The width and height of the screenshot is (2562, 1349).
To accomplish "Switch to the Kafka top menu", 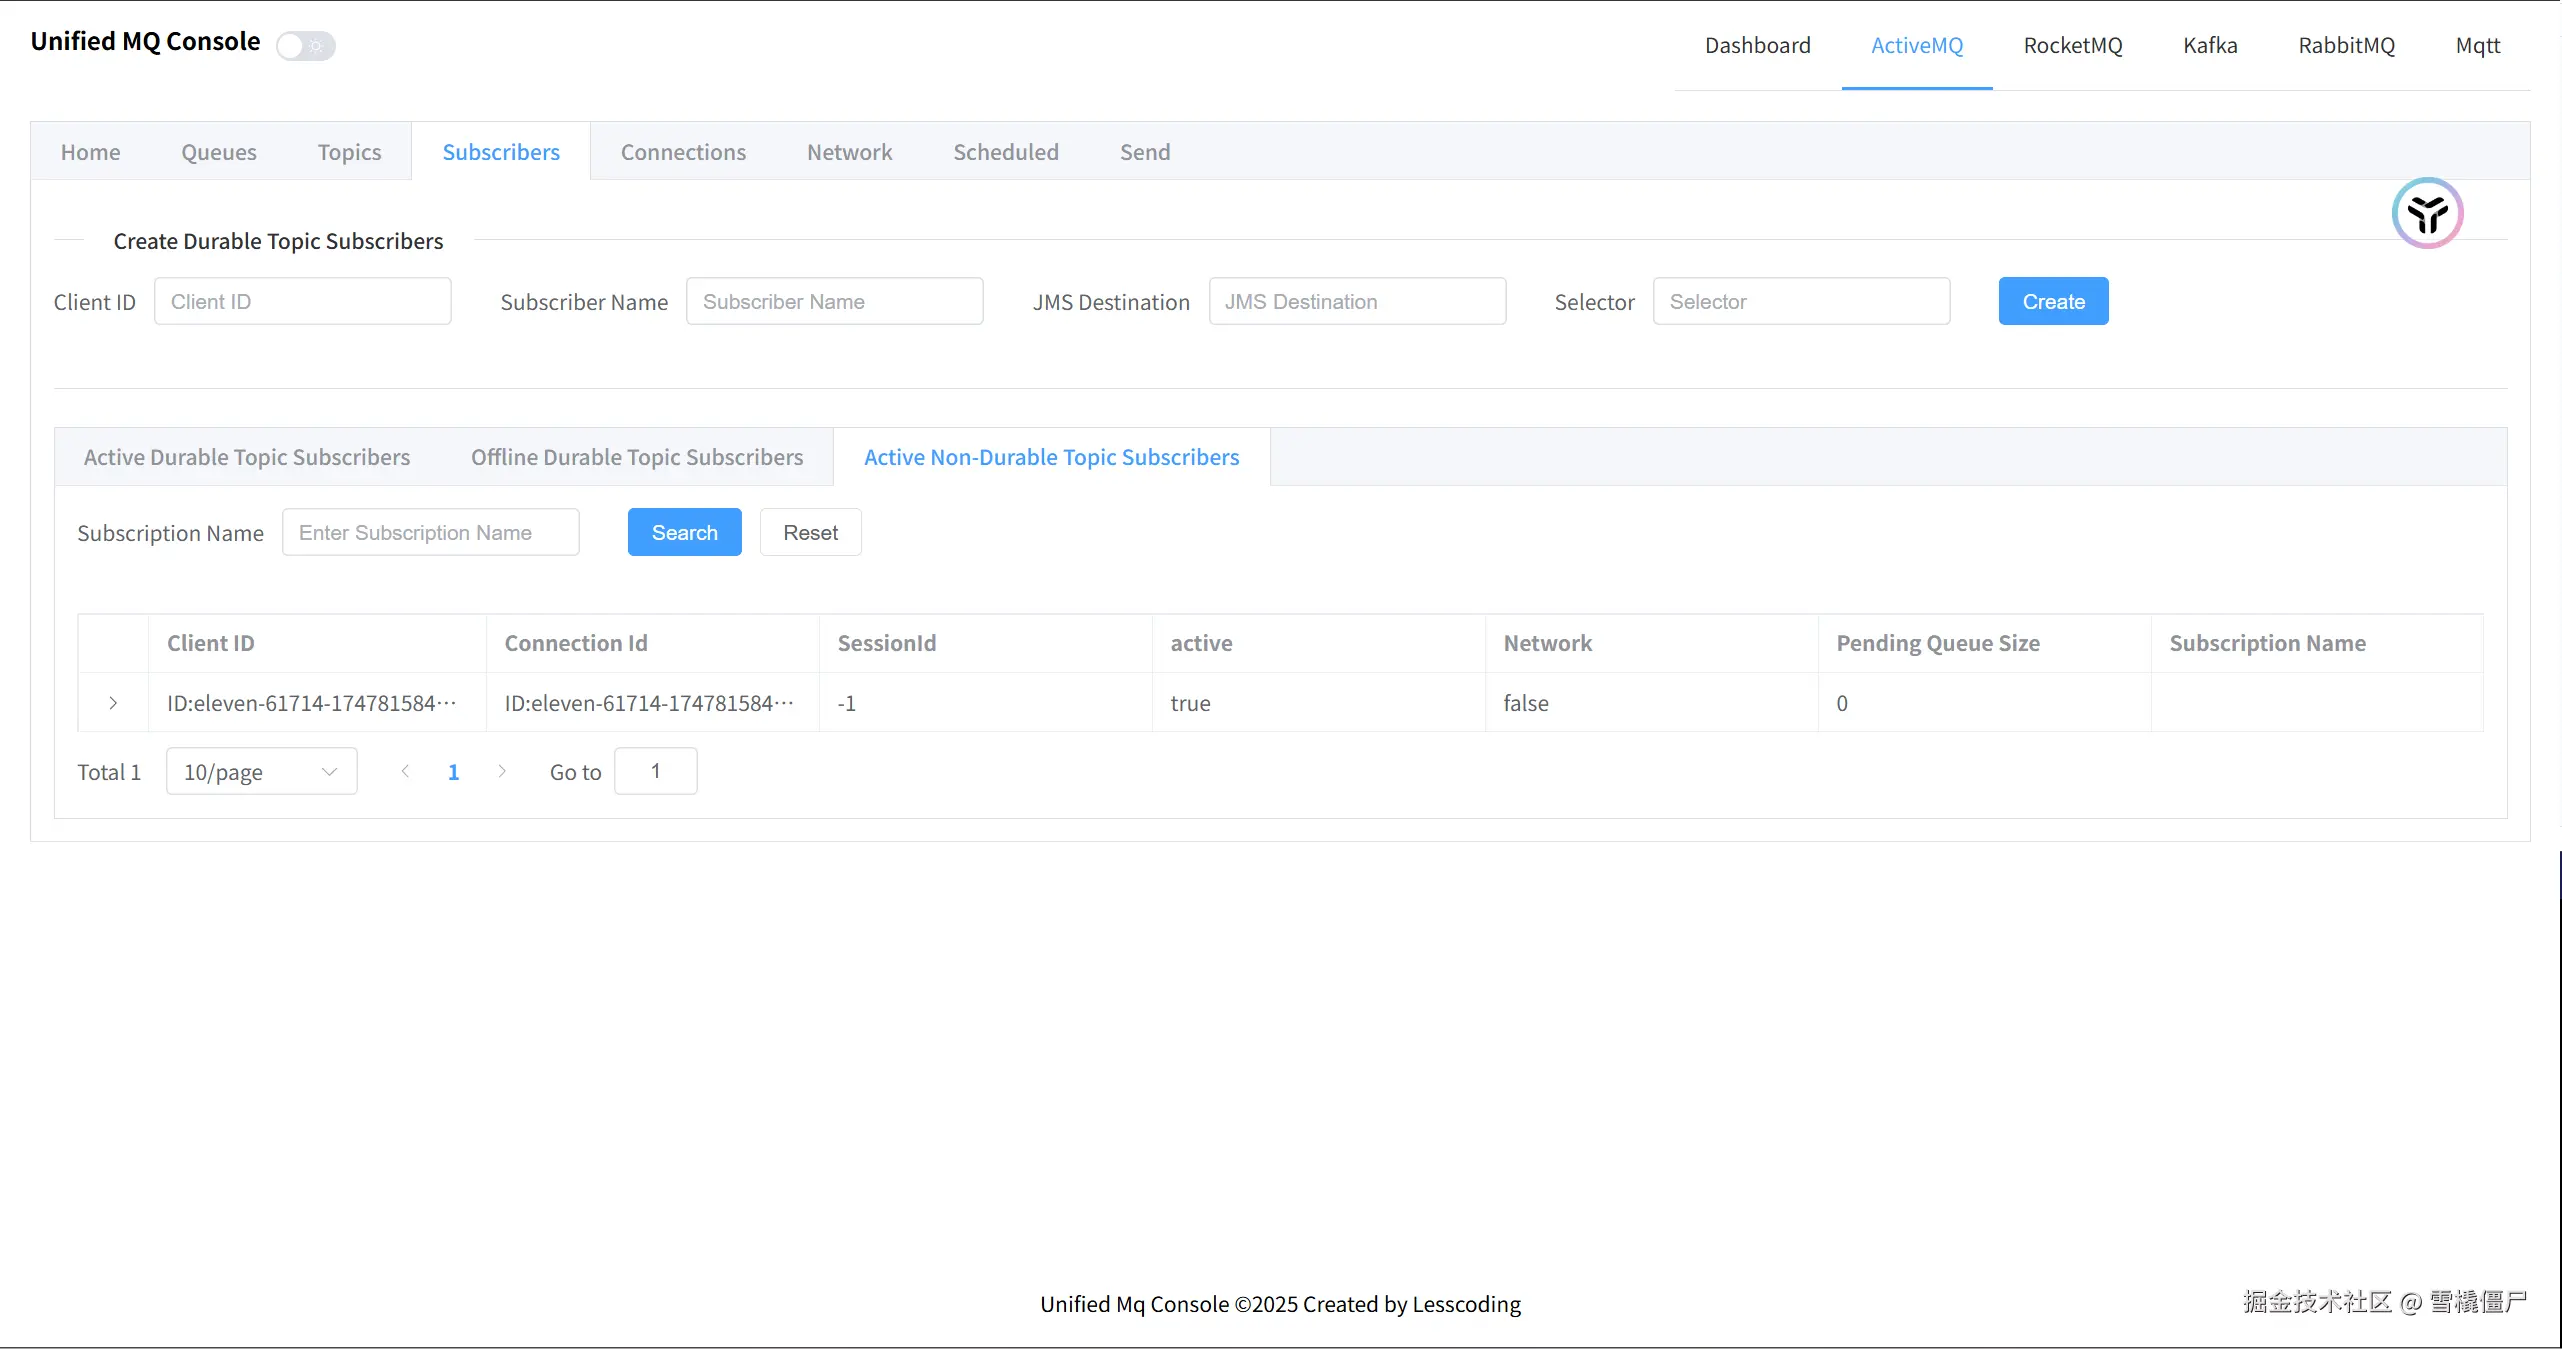I will (2210, 45).
